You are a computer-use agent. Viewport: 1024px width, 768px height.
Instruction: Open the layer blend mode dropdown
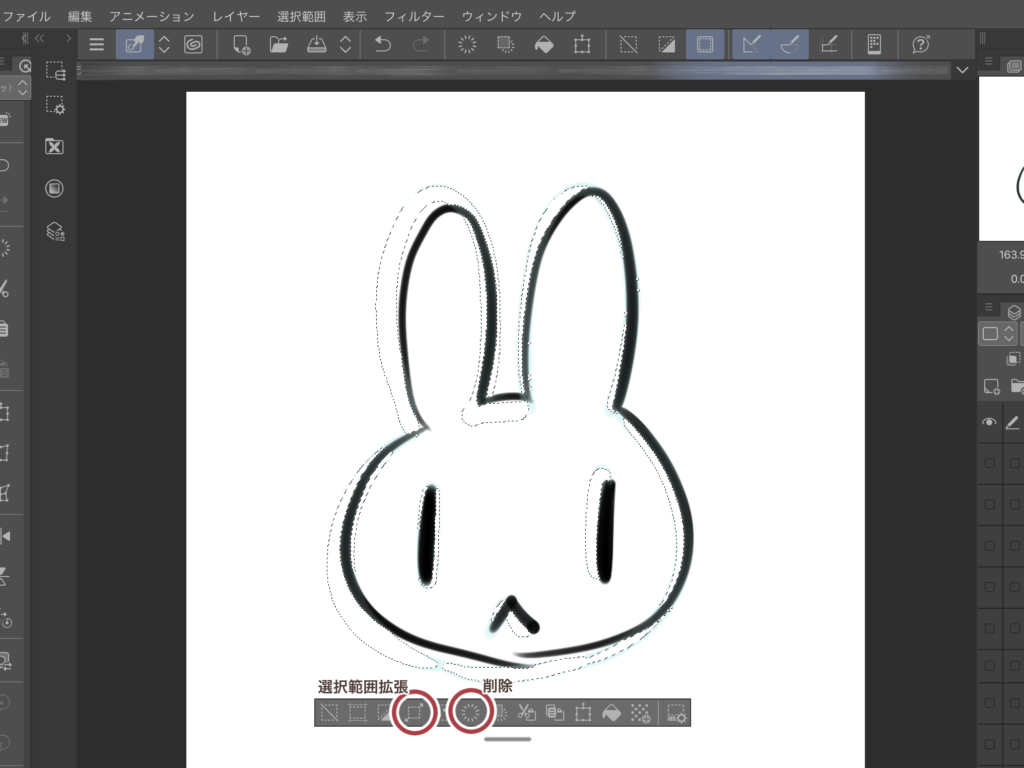999,334
